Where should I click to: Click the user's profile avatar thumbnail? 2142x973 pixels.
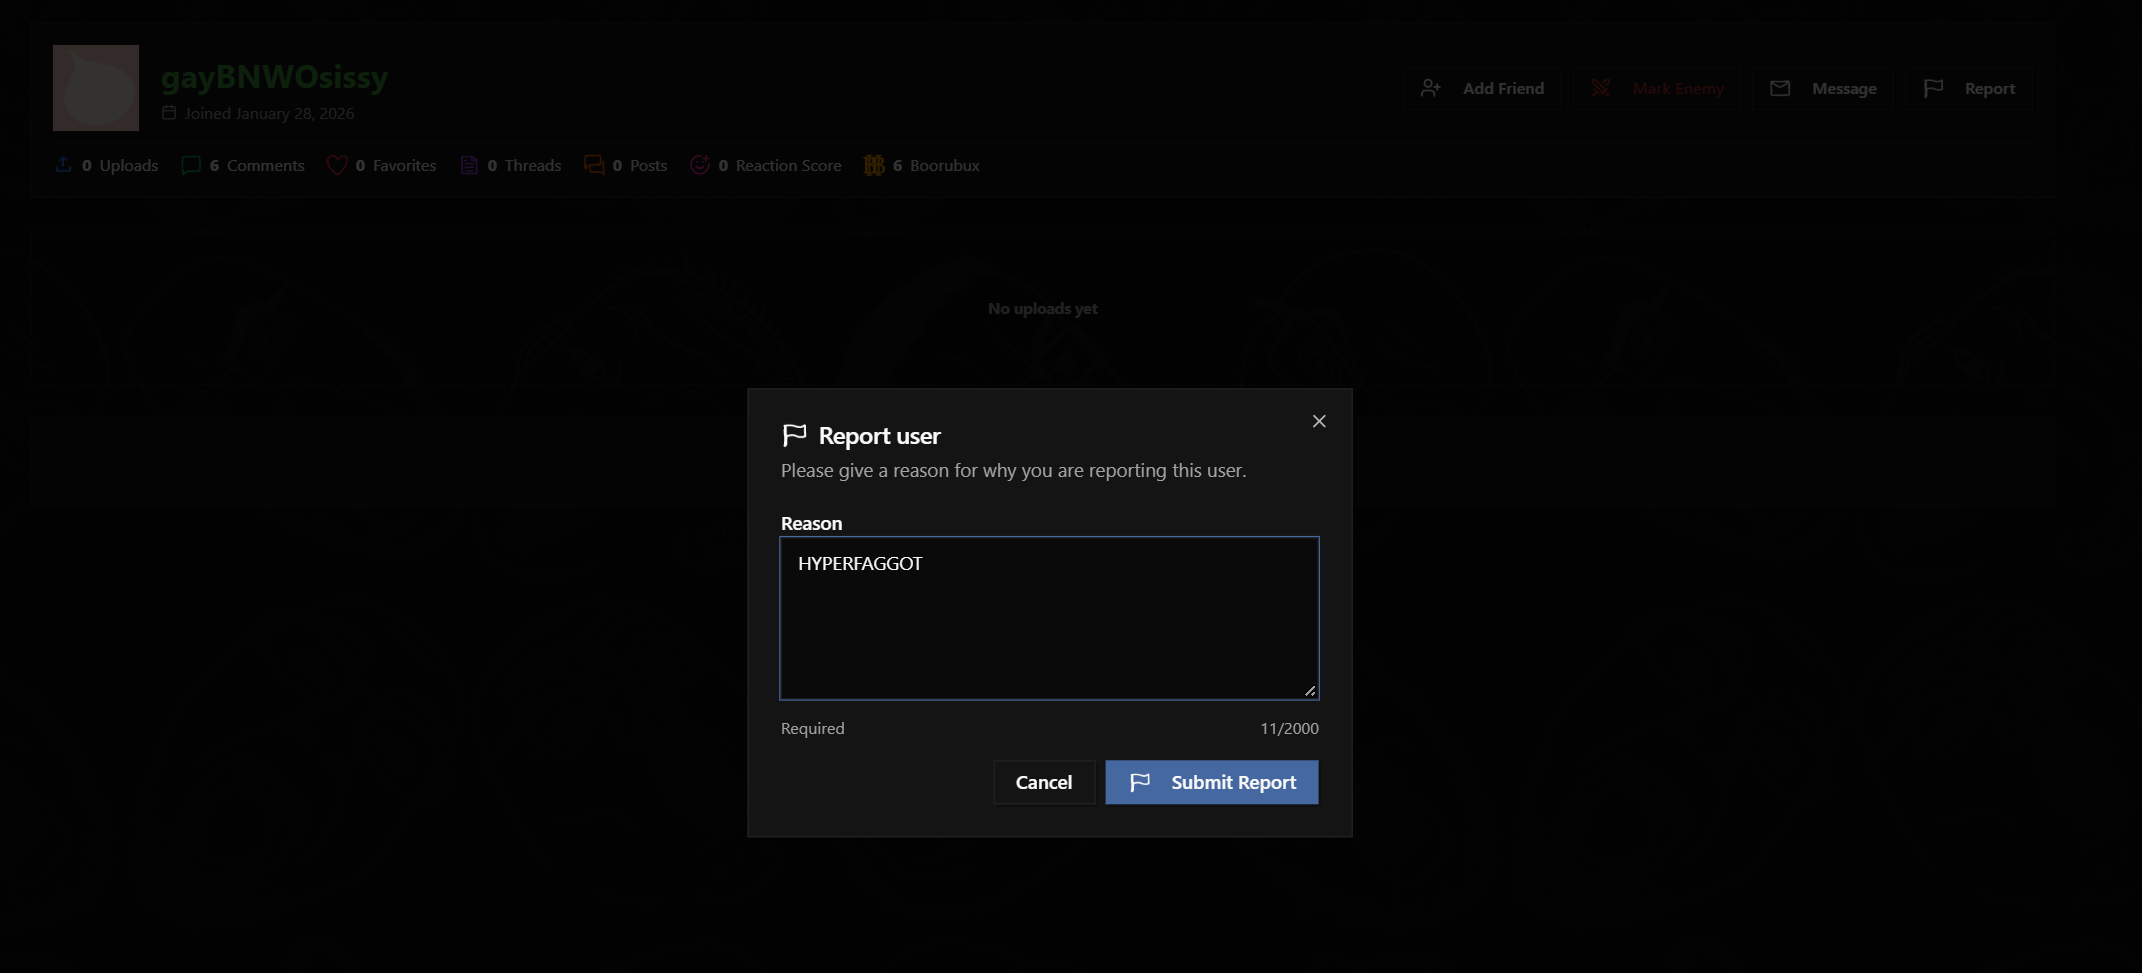coord(96,88)
